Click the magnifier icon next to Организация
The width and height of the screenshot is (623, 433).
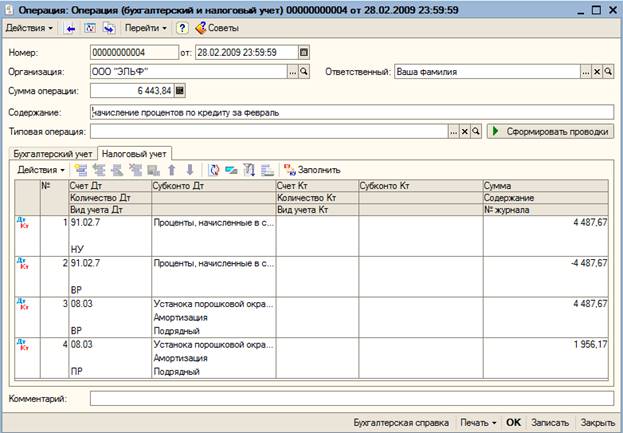(306, 72)
